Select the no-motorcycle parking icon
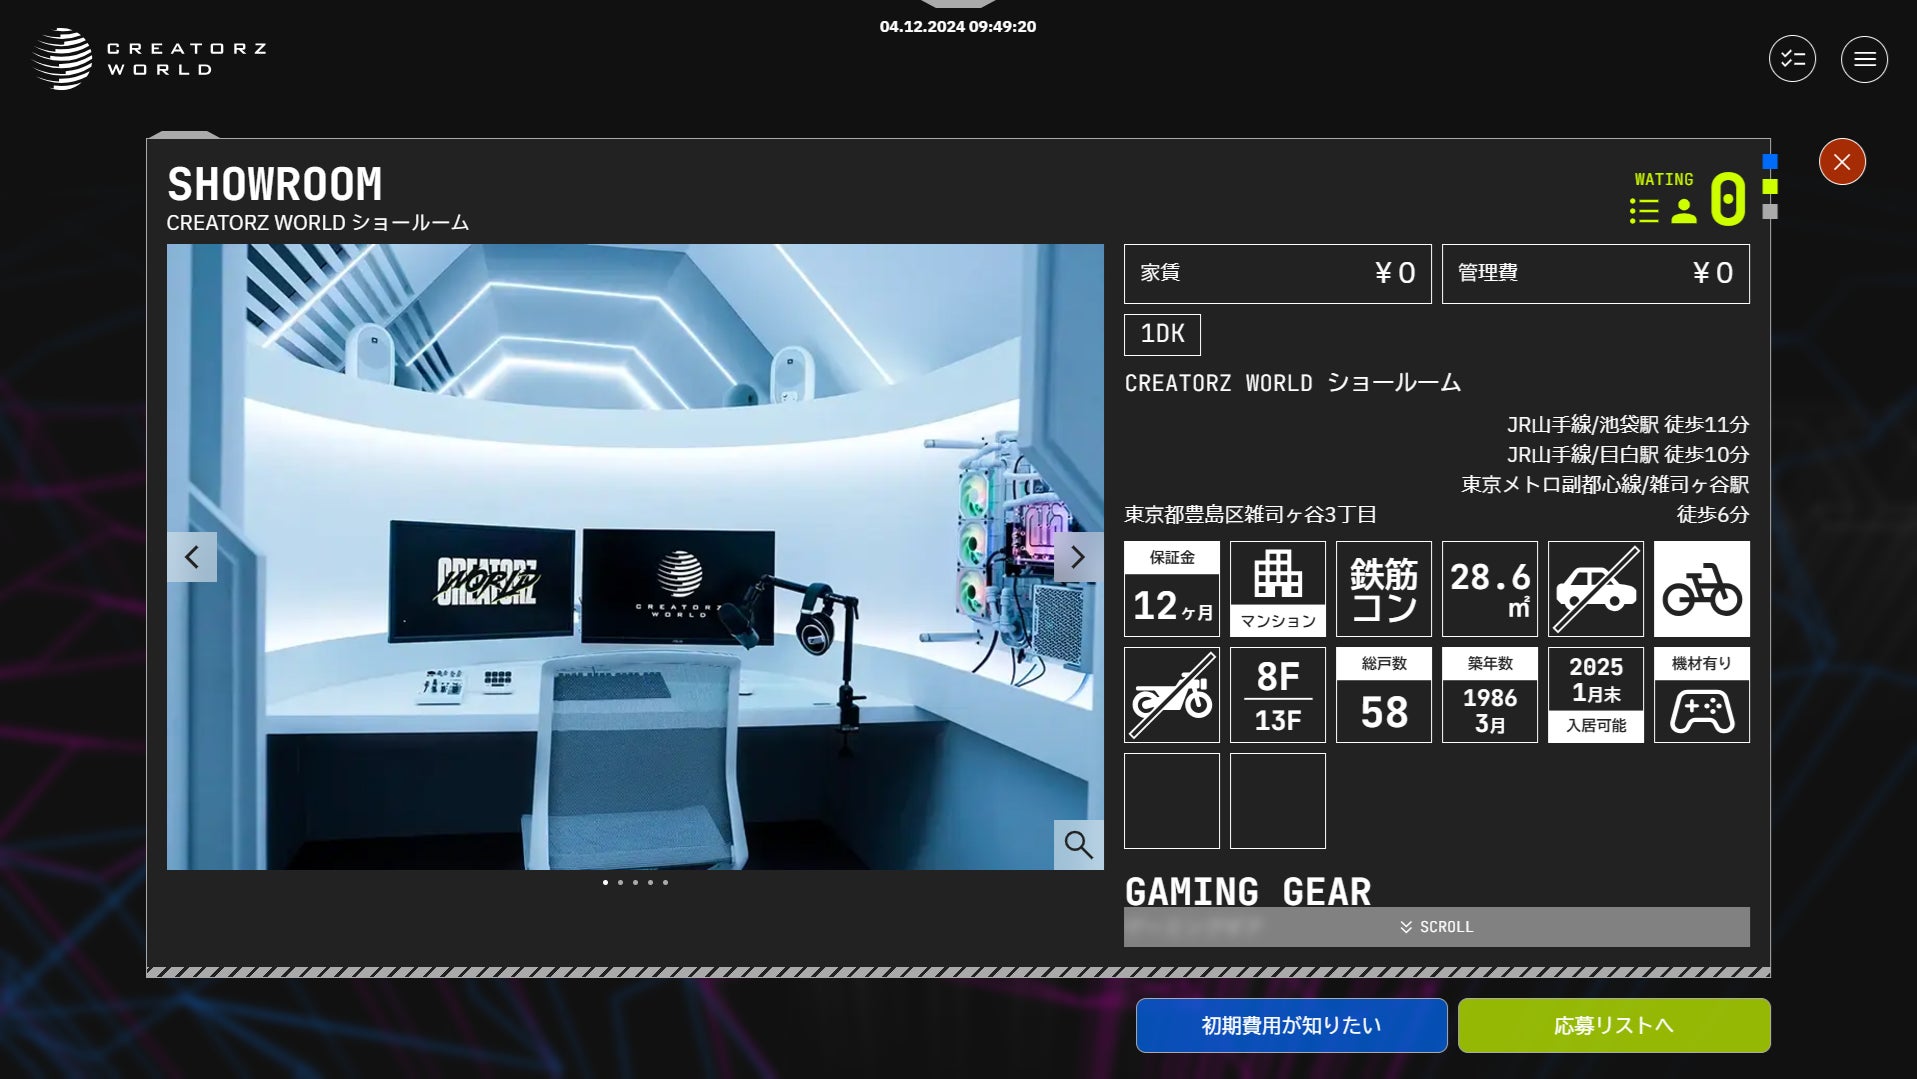 [x=1171, y=695]
